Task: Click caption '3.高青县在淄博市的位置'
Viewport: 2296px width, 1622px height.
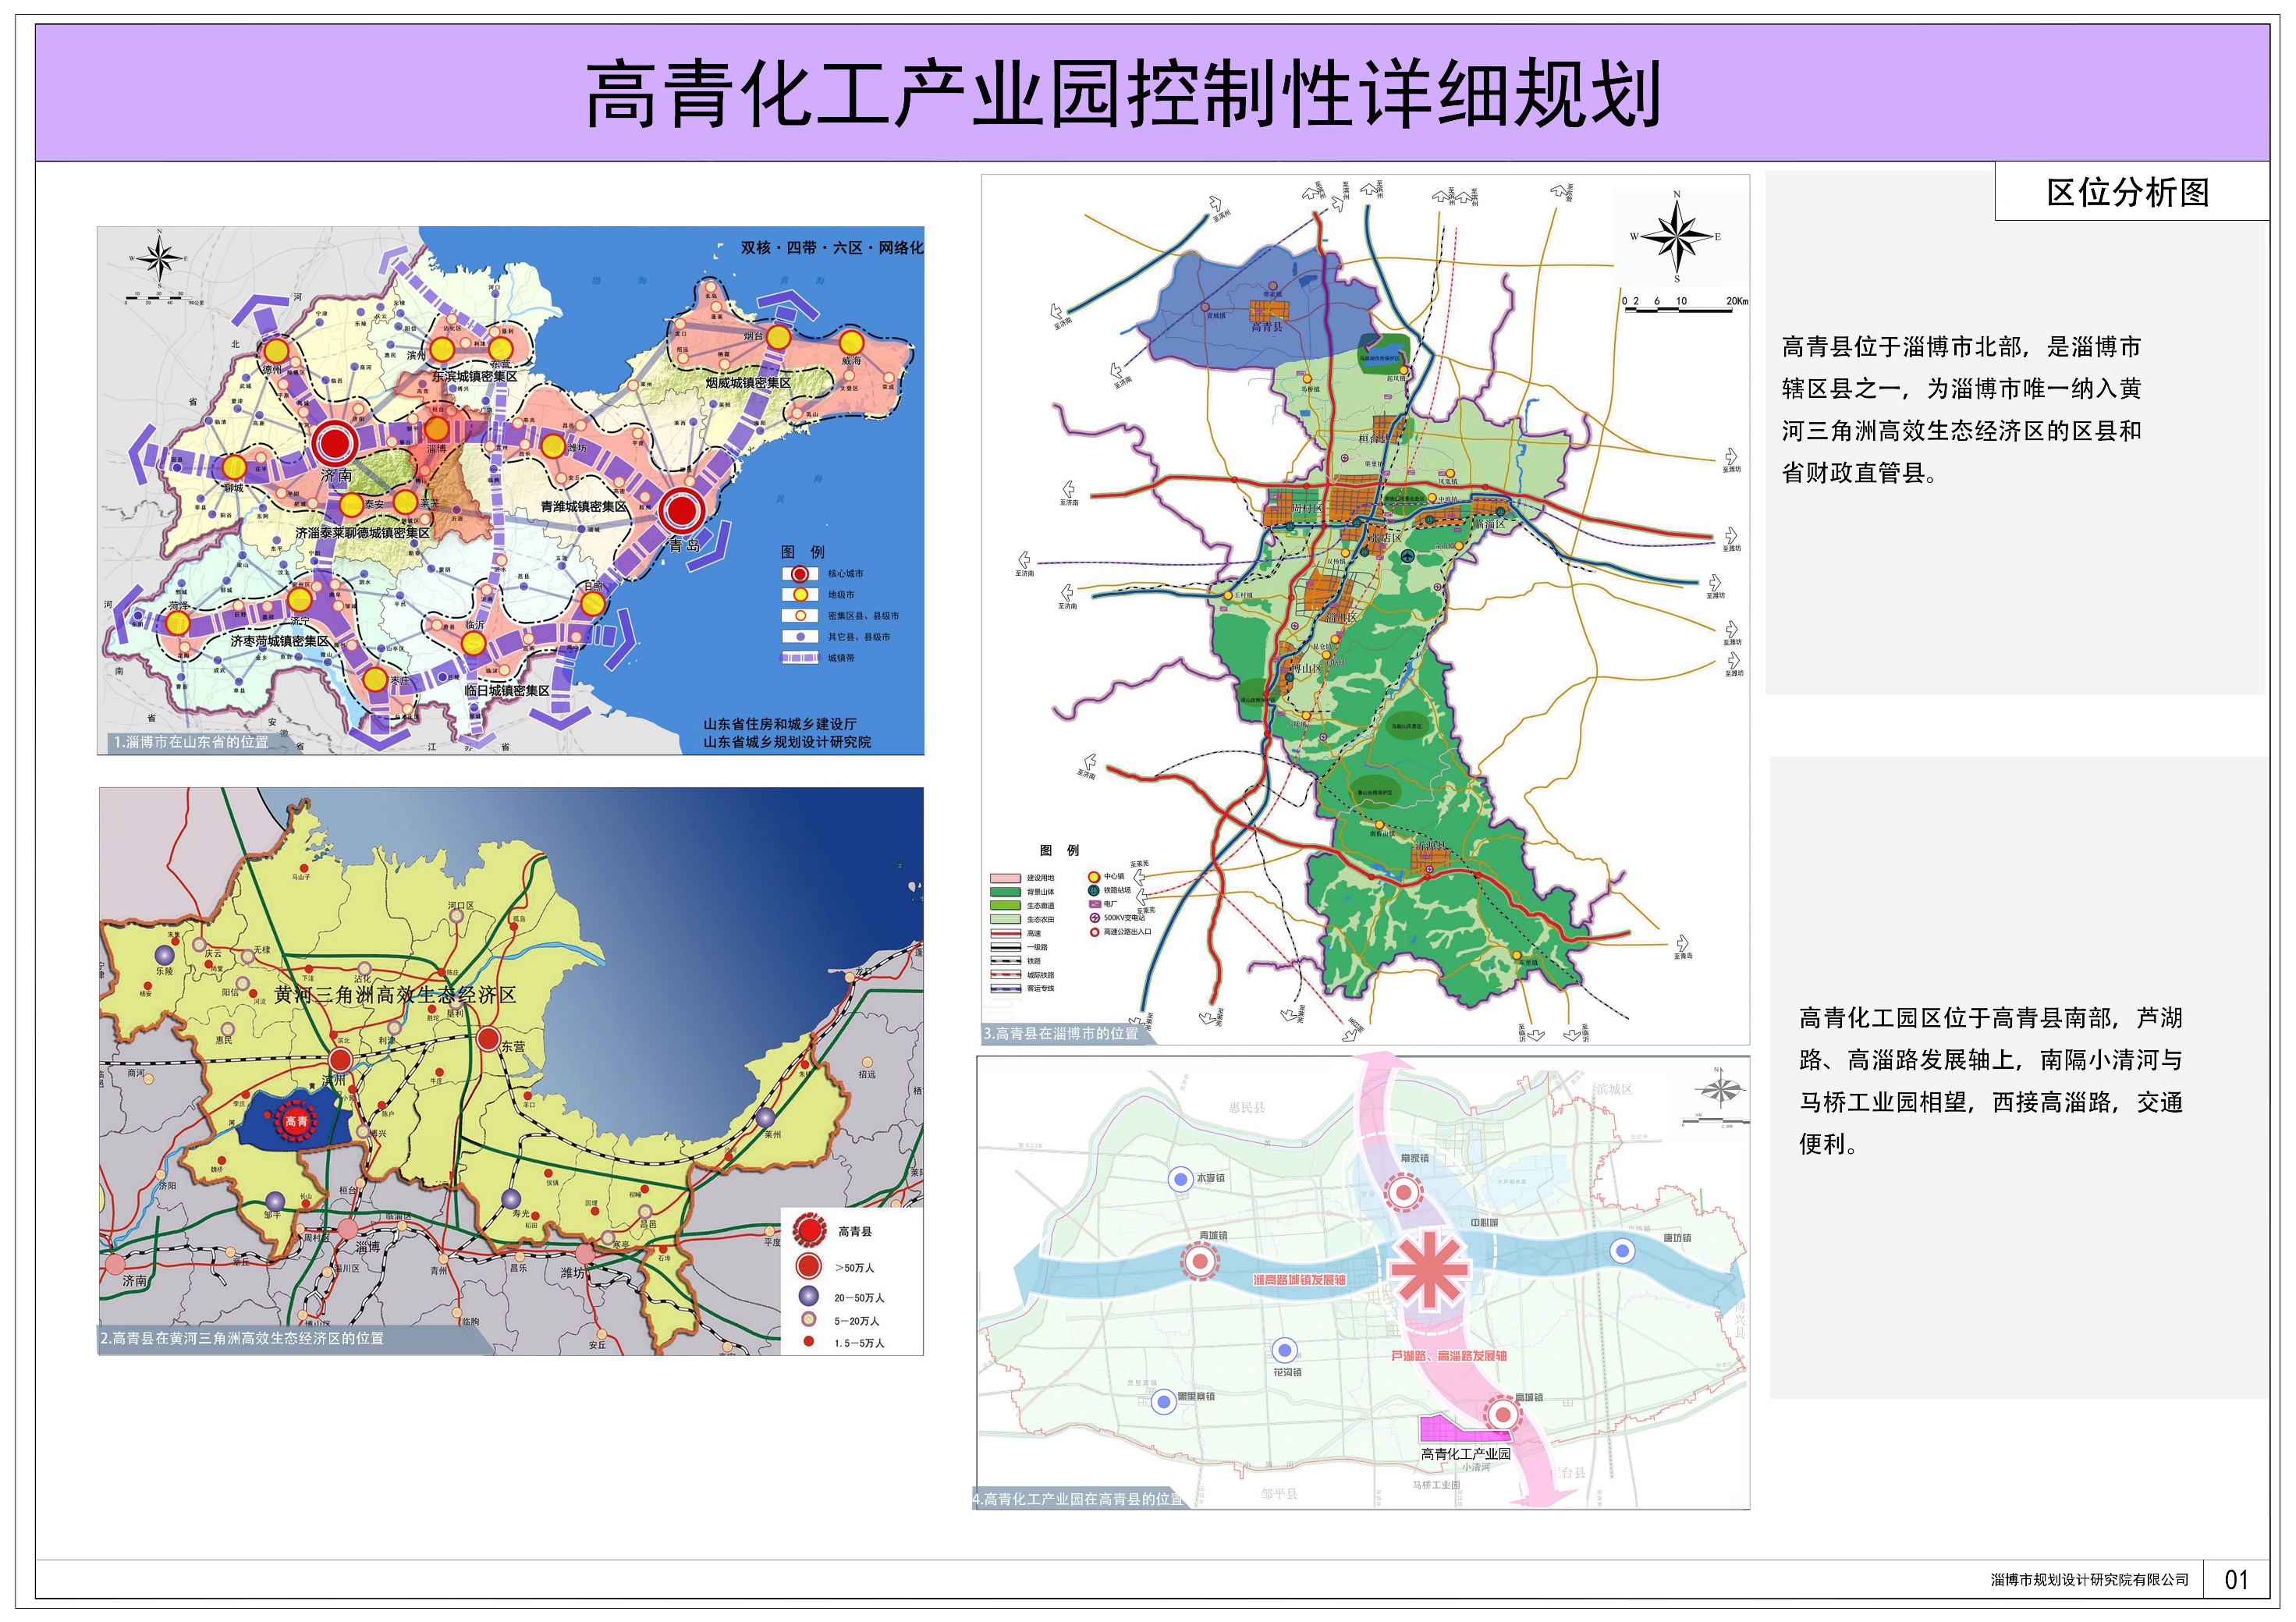Action: (x=1061, y=1033)
